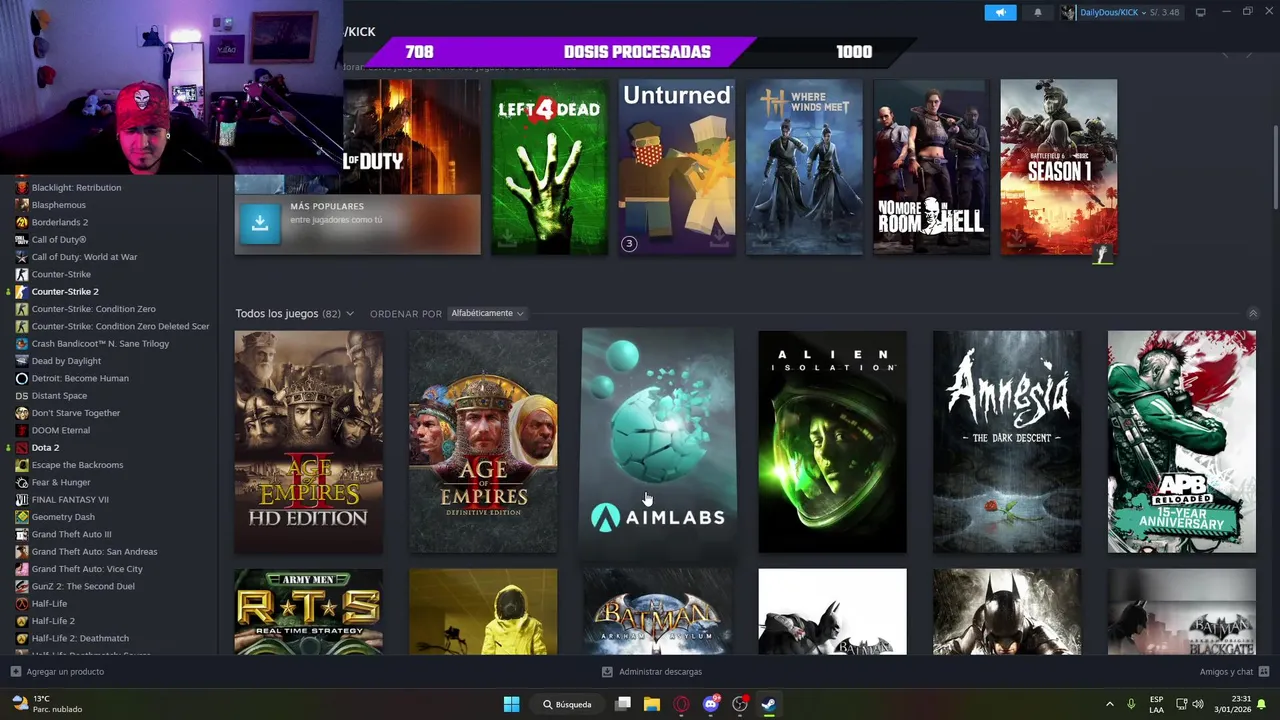The height and width of the screenshot is (720, 1280).
Task: Select Crash Bandicoot N. Sane Trilogy
Action: [100, 344]
